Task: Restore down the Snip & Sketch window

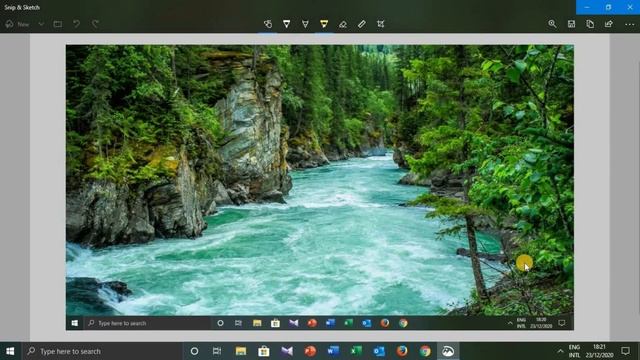Action: point(608,7)
